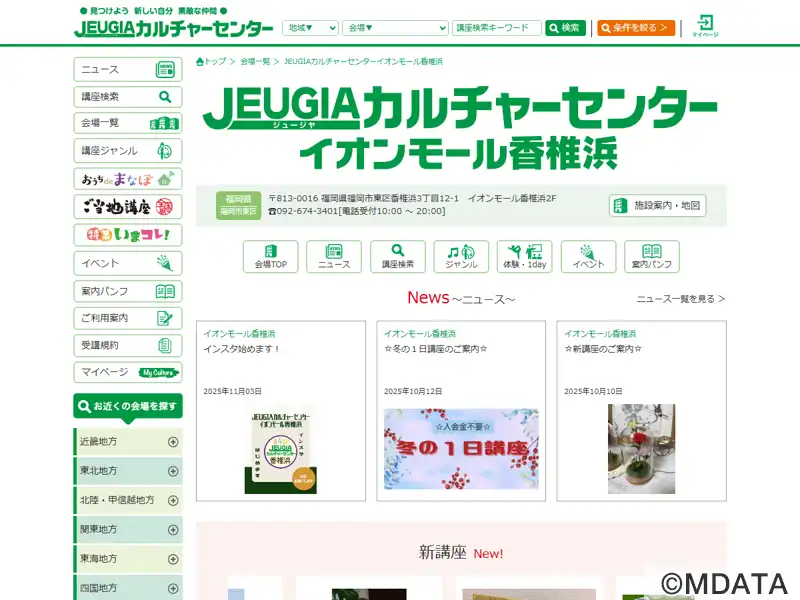
Task: Click the お近くの会場を探す green button
Action: point(128,407)
